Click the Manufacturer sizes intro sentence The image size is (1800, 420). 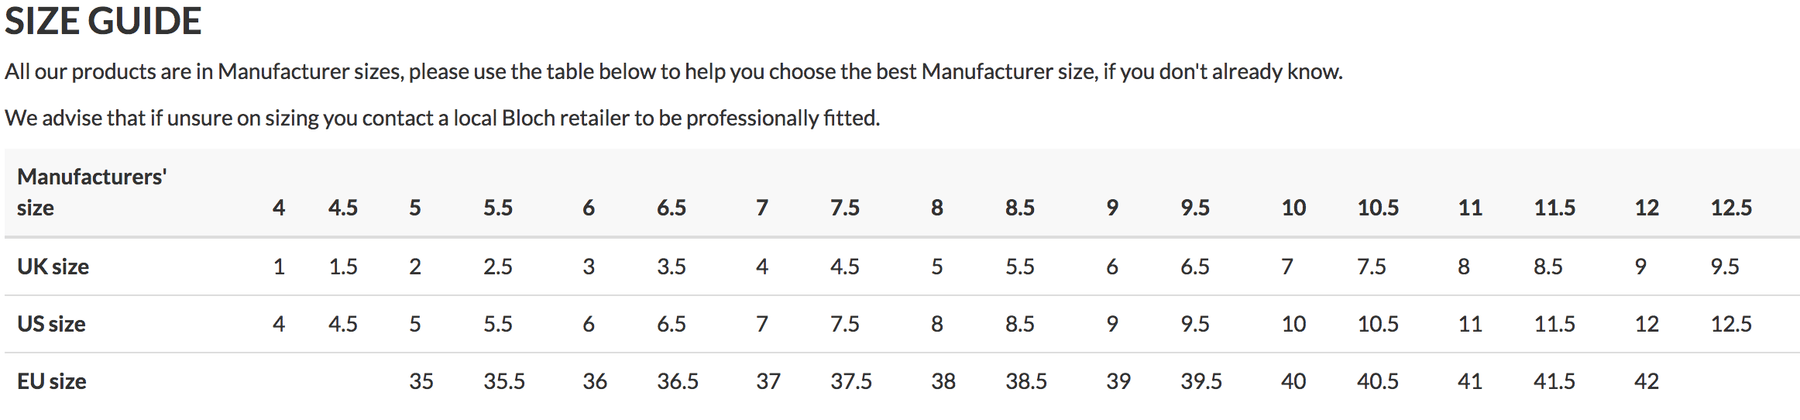tap(673, 72)
